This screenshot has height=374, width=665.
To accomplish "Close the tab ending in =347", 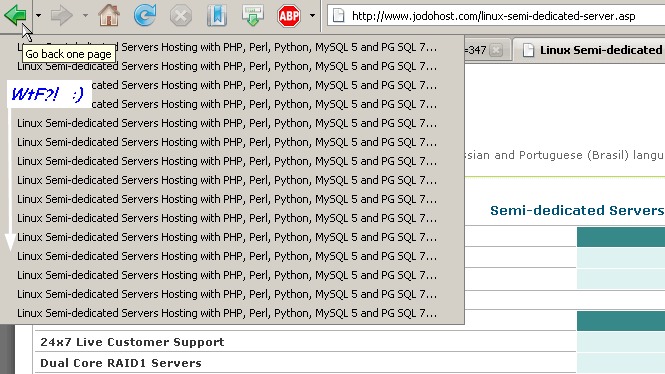I will coord(496,50).
